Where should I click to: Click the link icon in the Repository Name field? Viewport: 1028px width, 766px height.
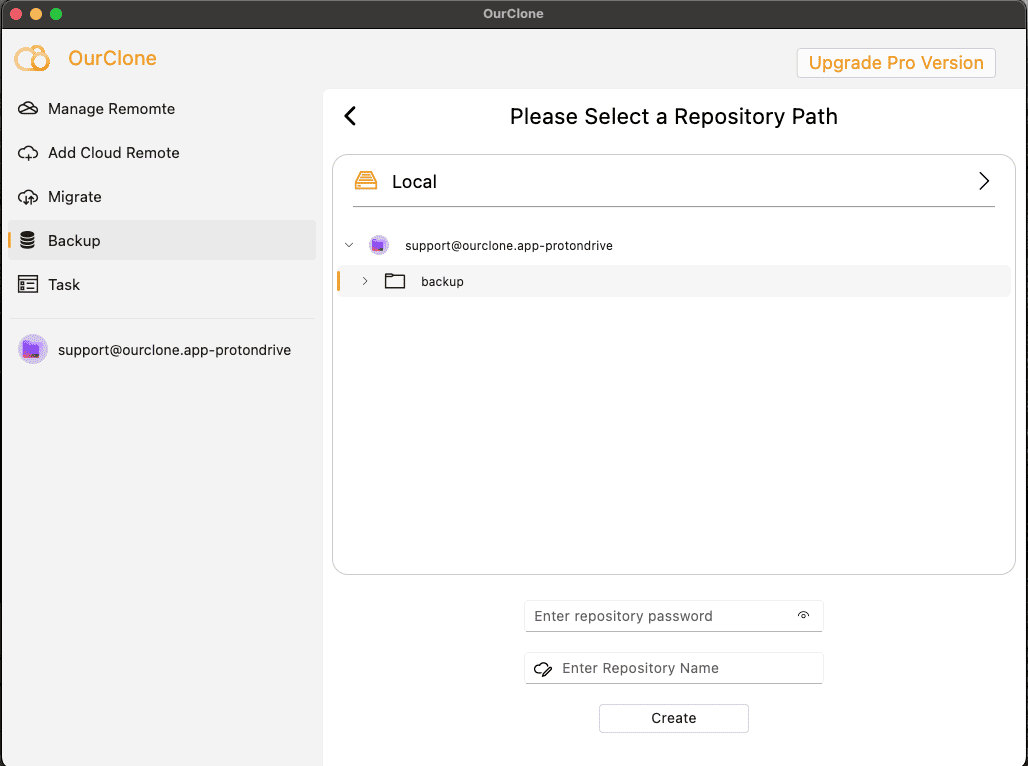pyautogui.click(x=543, y=668)
